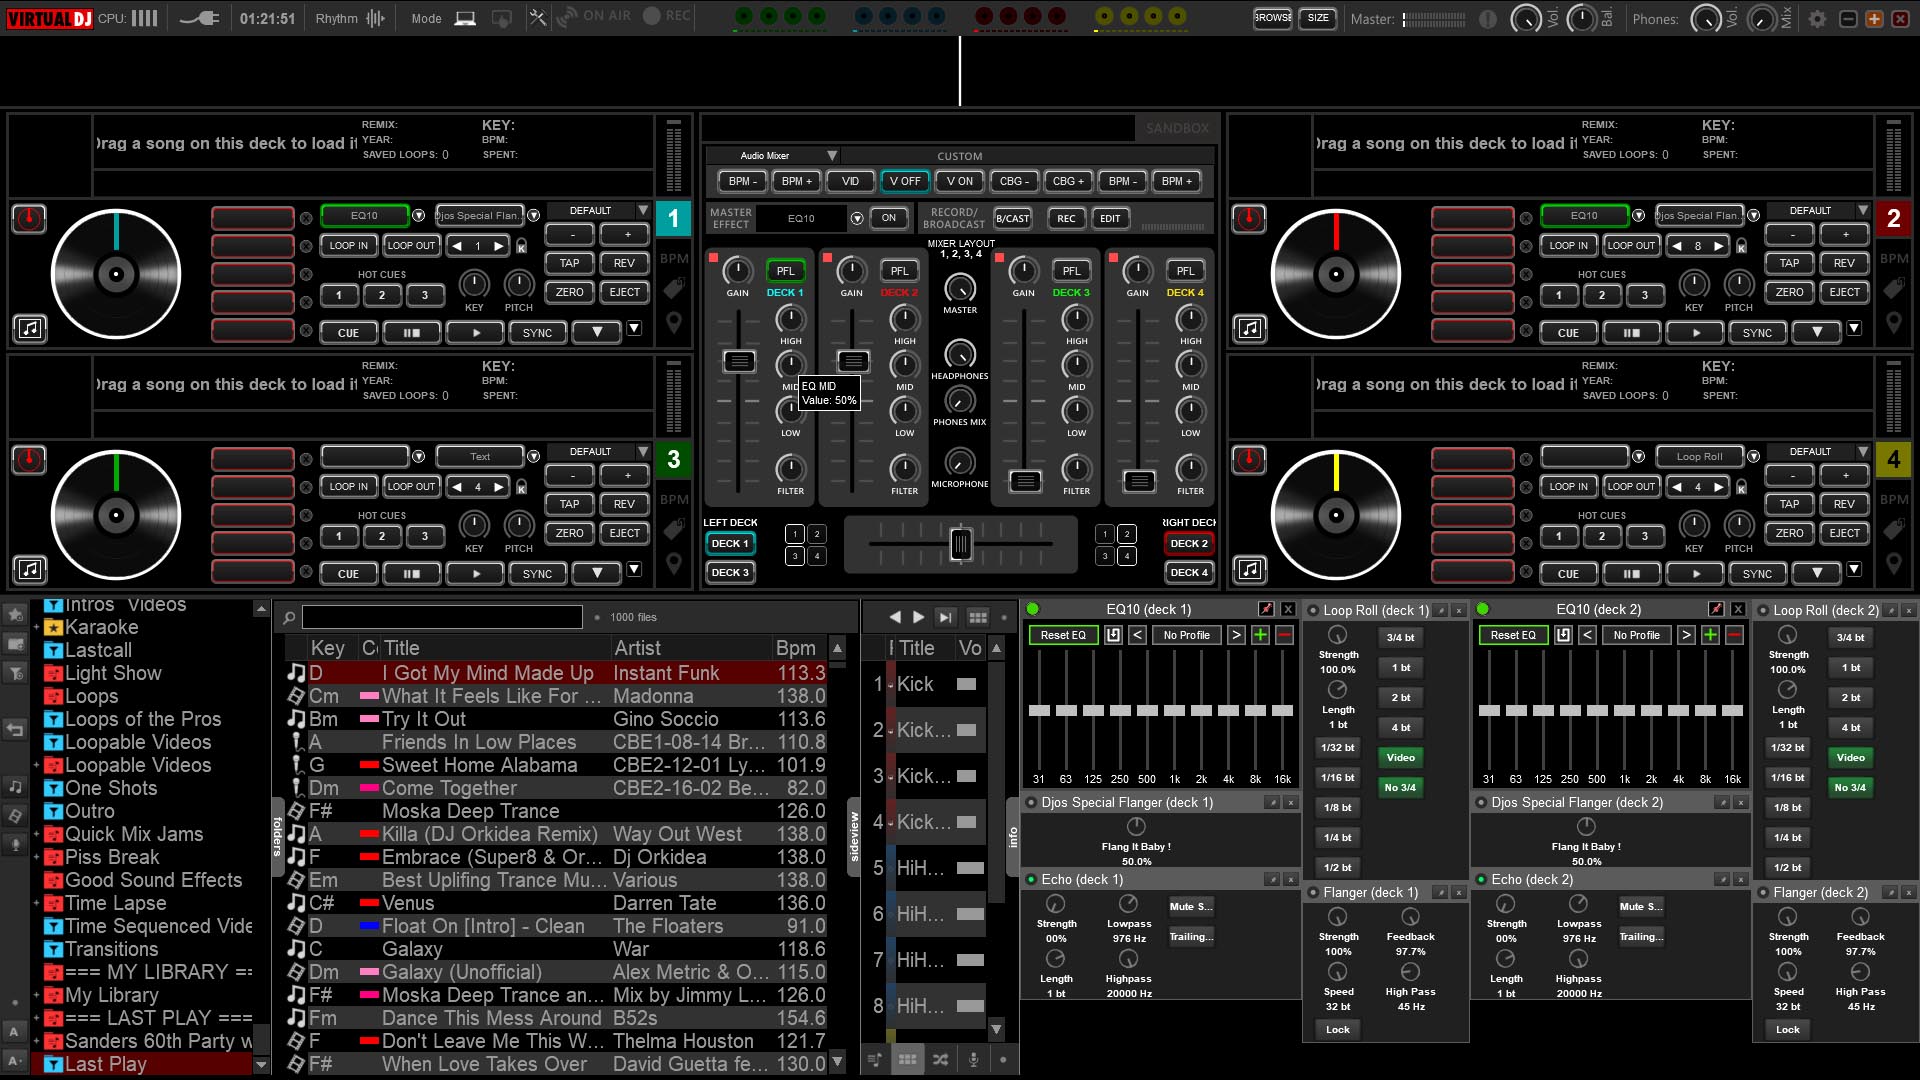Toggle Video button in Loop Roll (deck 1)
1920x1080 pixels.
(x=1400, y=758)
